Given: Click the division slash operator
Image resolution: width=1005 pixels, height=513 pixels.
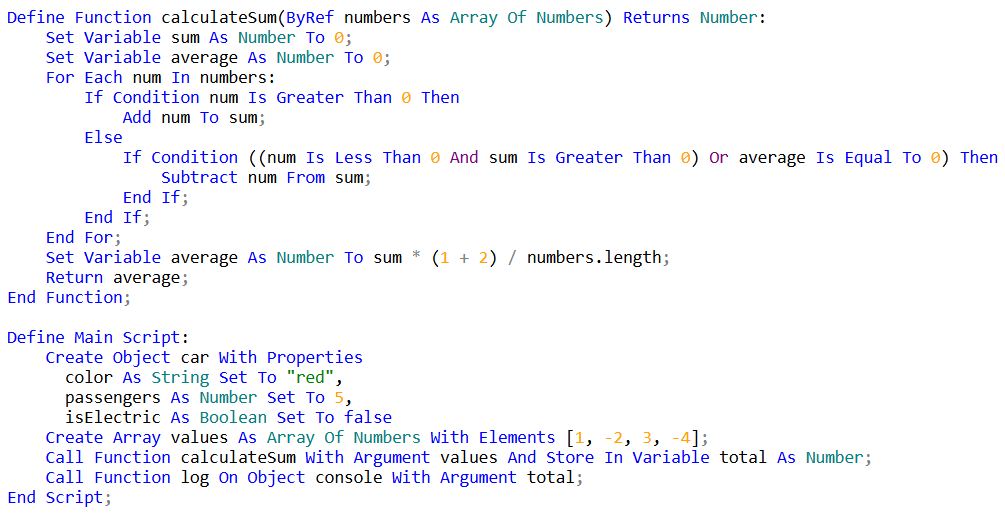Looking at the screenshot, I should pos(512,257).
